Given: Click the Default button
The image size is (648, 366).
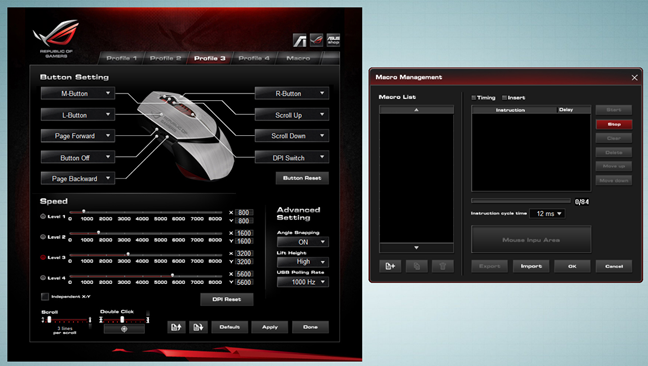Looking at the screenshot, I should [229, 327].
